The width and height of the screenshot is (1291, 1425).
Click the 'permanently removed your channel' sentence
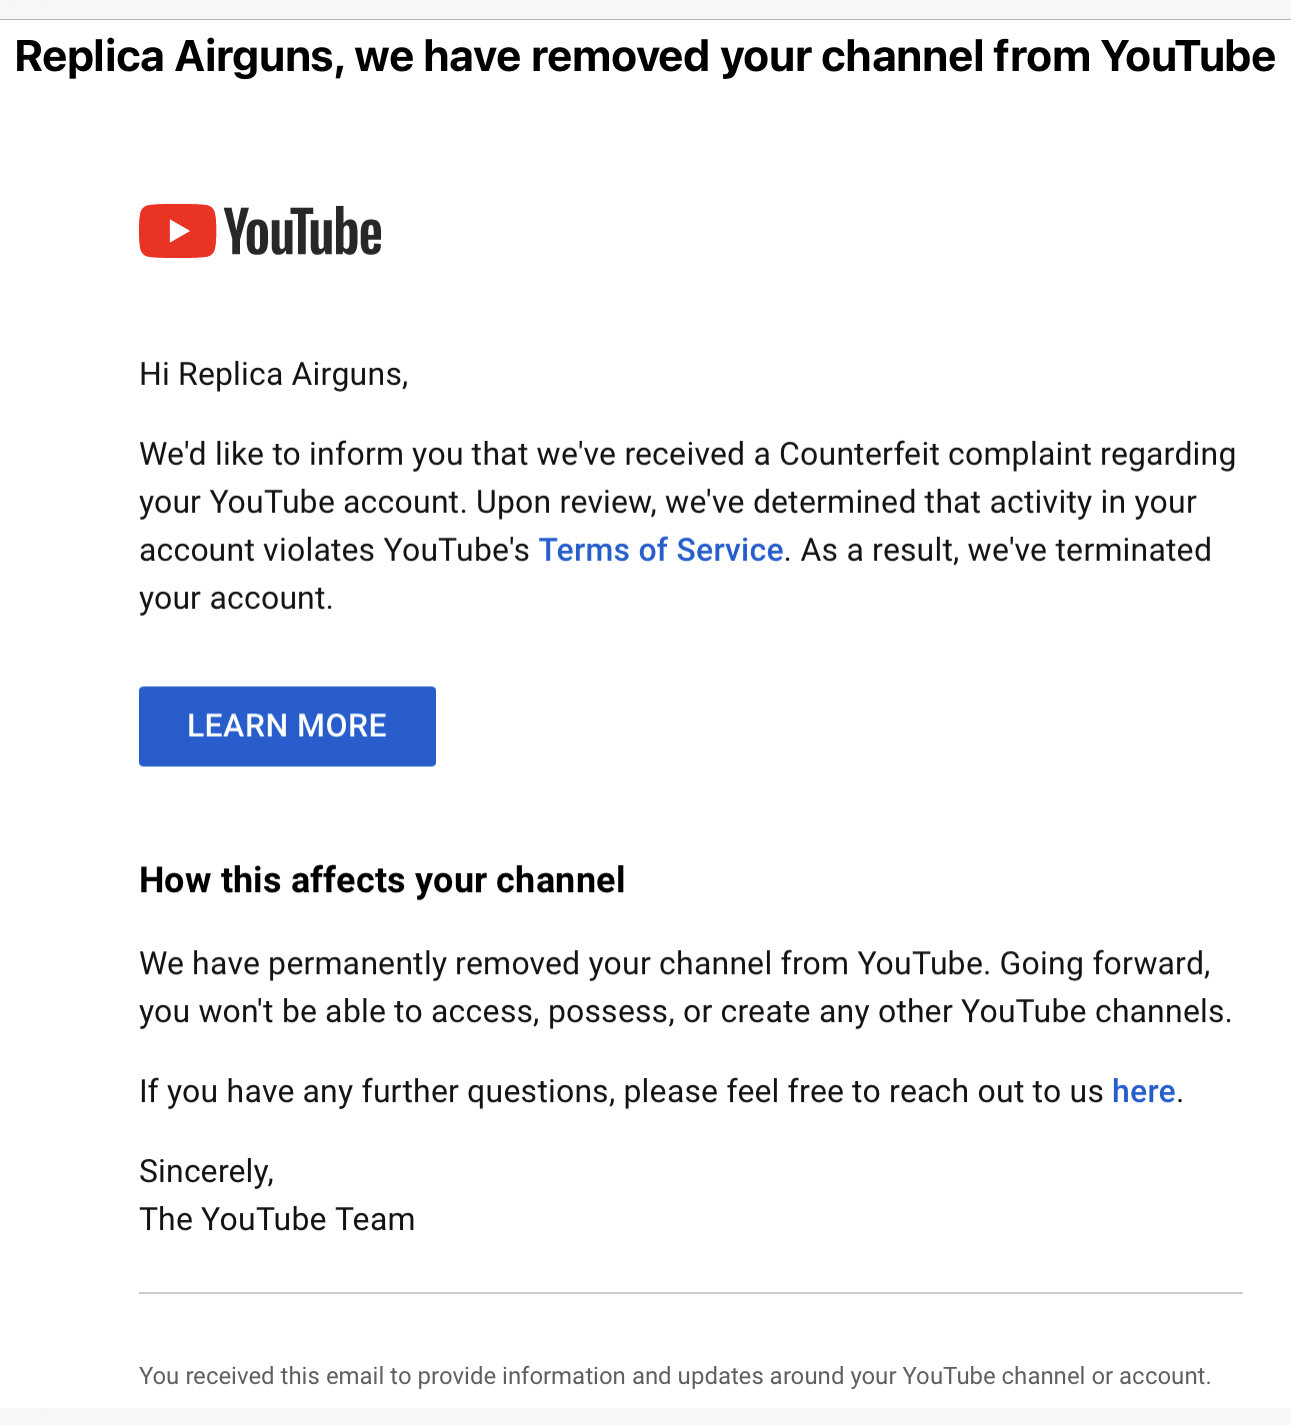675,963
